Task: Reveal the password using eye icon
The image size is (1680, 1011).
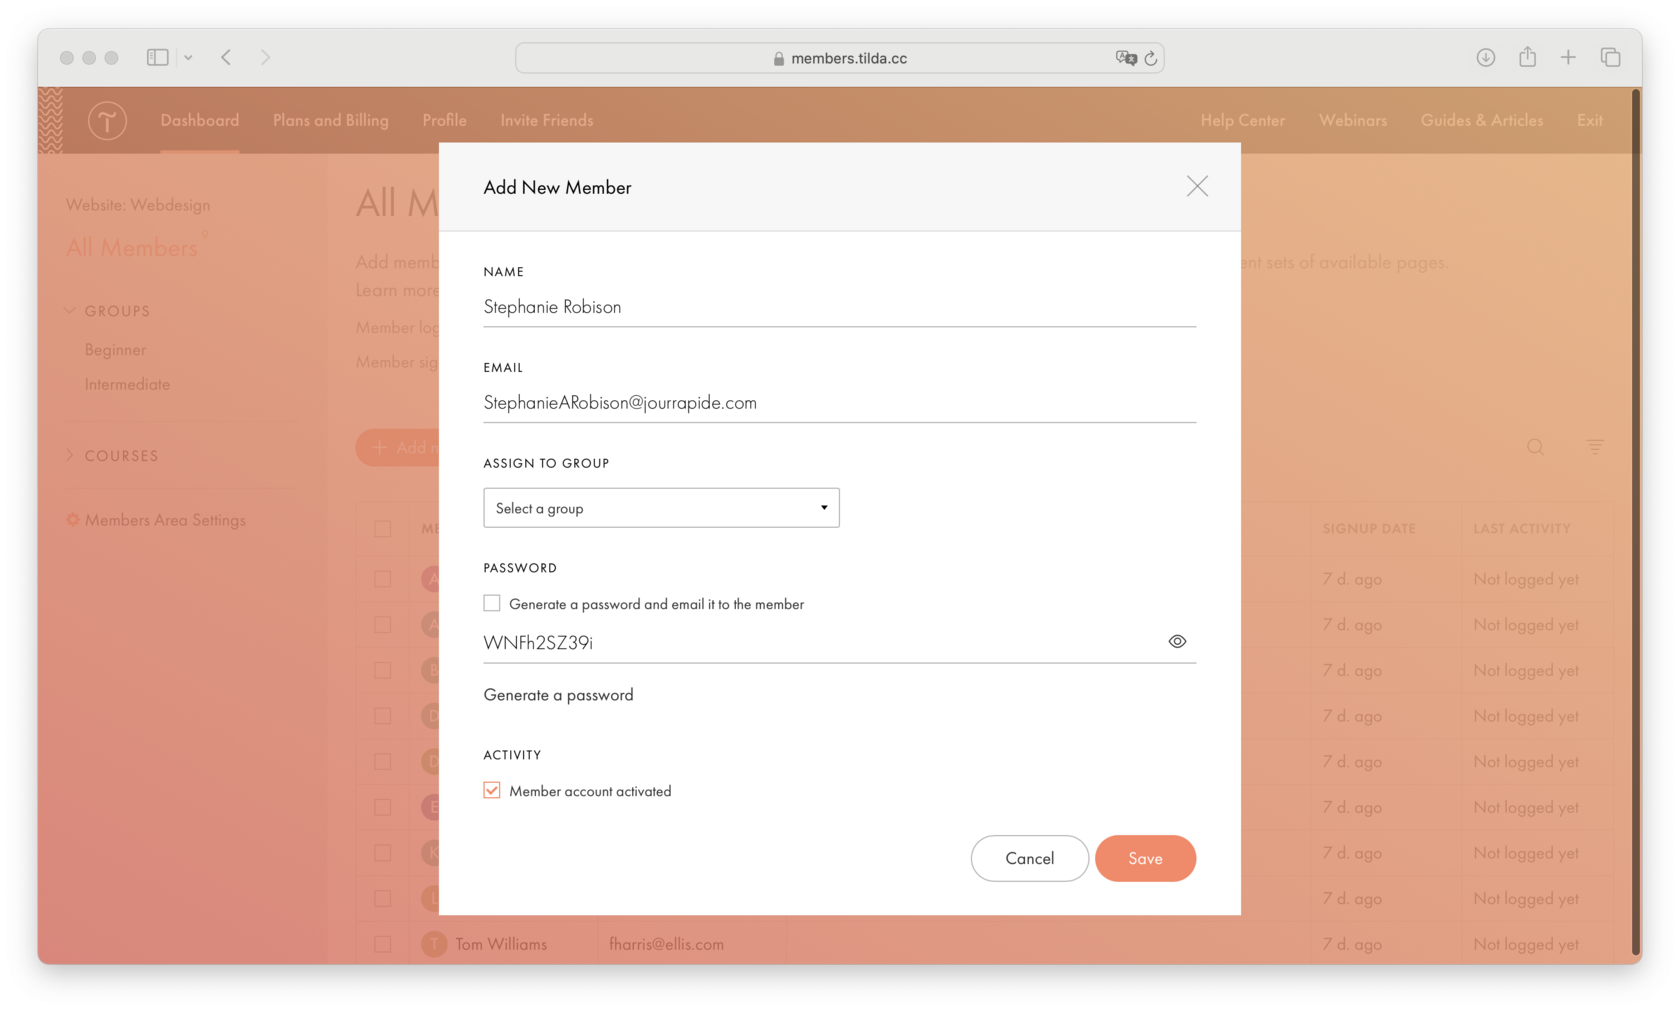Action: 1177,641
